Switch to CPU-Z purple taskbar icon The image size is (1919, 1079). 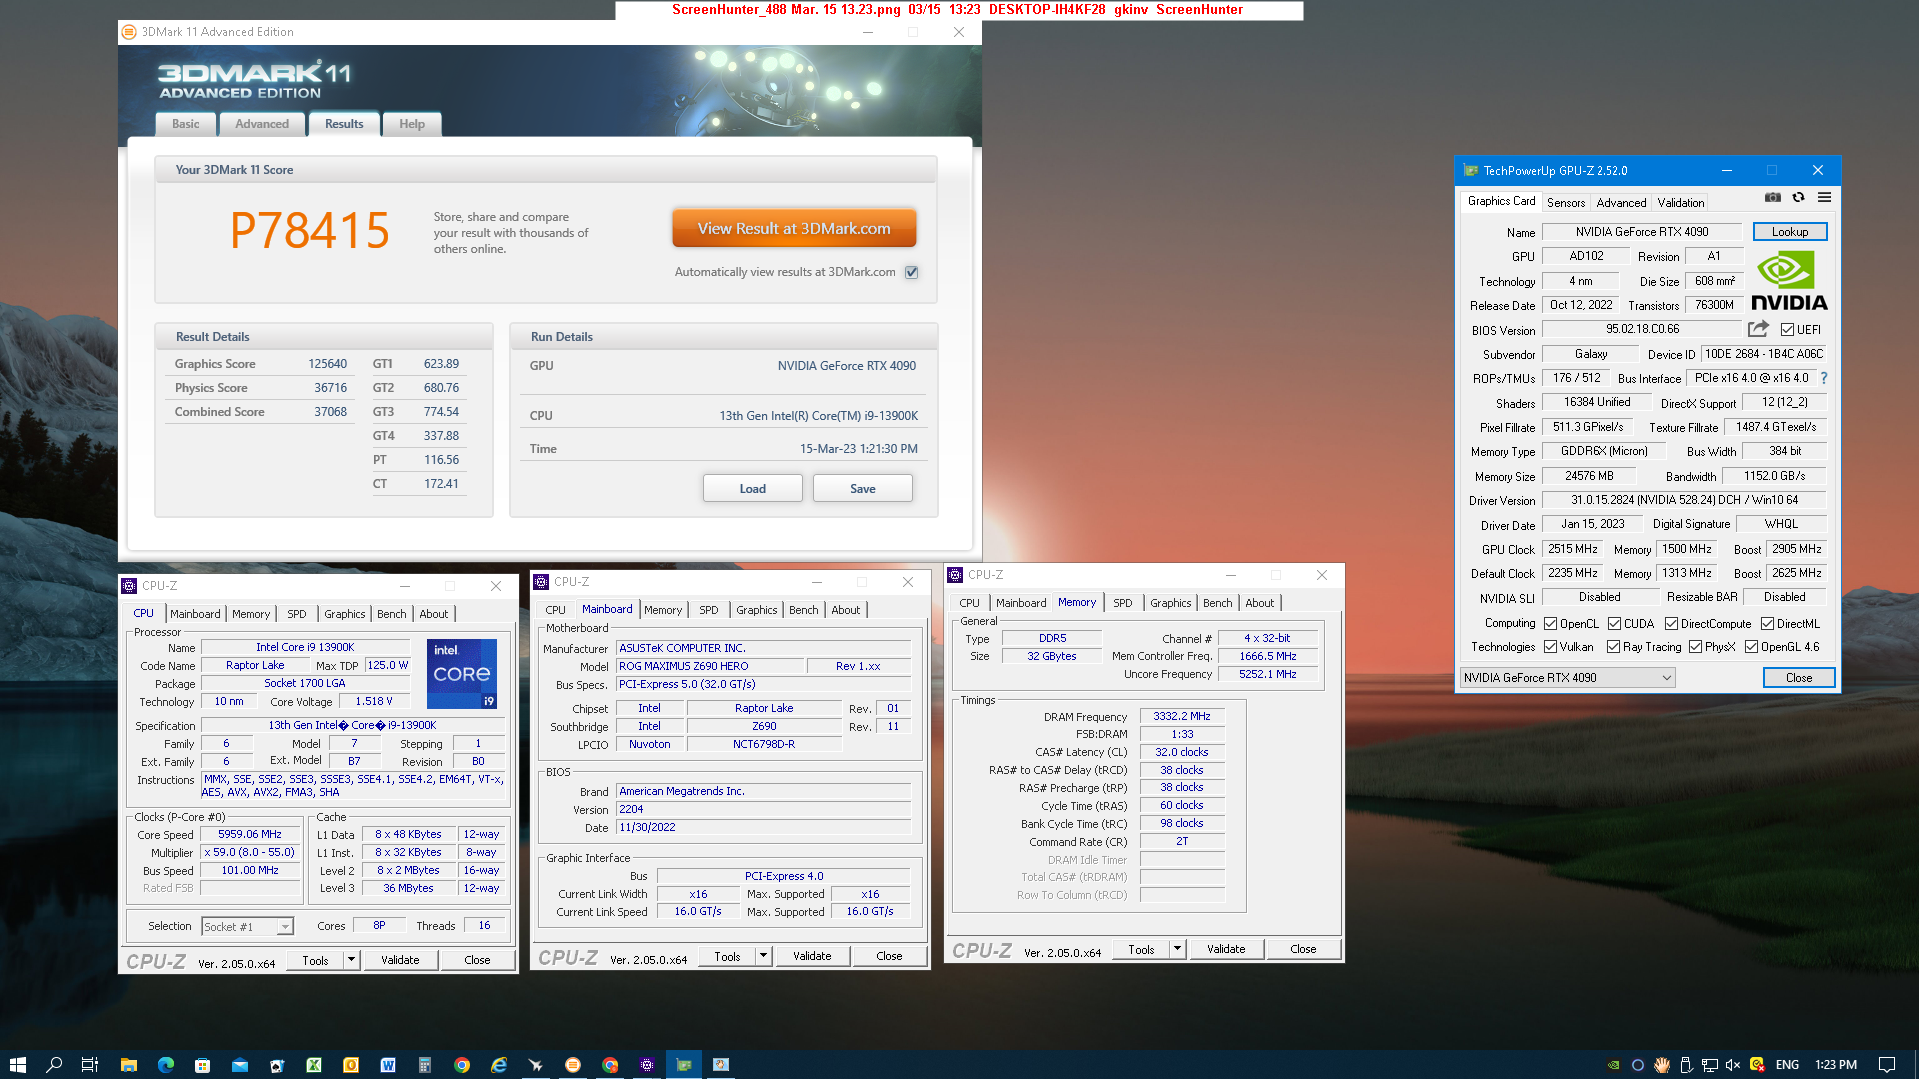pos(647,1065)
